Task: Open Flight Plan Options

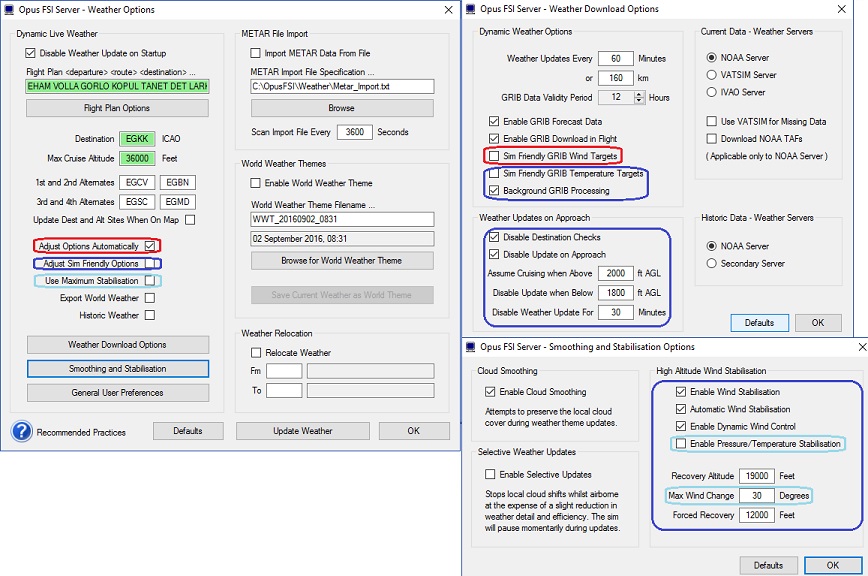Action: click(x=117, y=108)
